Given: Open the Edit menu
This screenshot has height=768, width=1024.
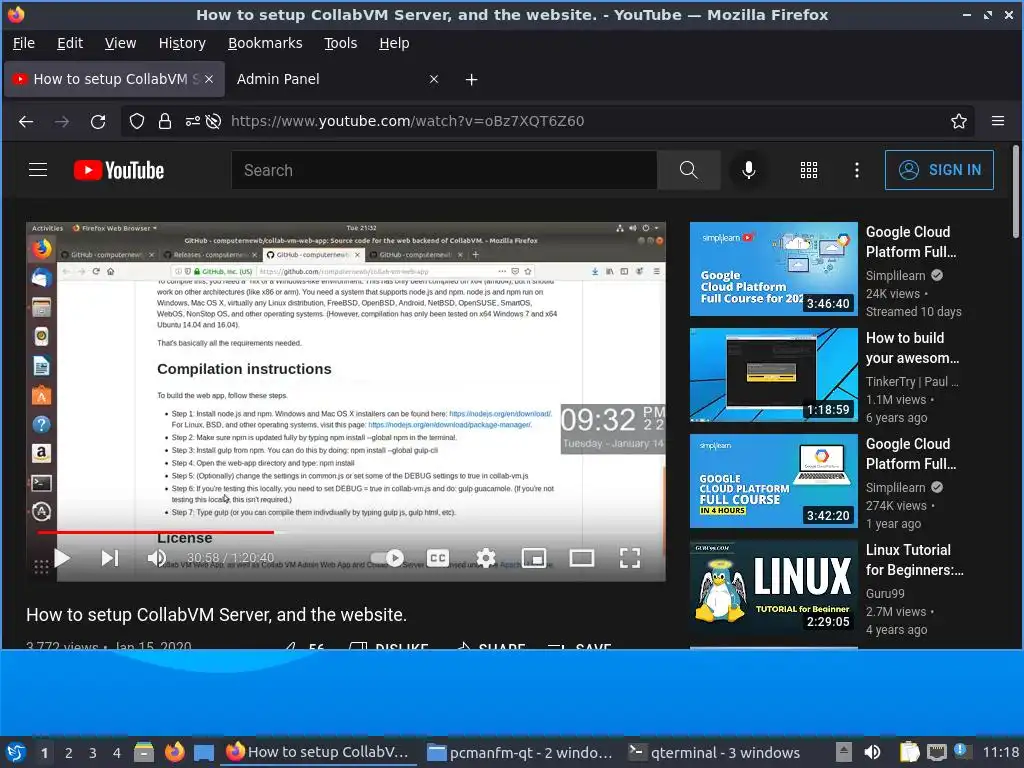Looking at the screenshot, I should (70, 43).
